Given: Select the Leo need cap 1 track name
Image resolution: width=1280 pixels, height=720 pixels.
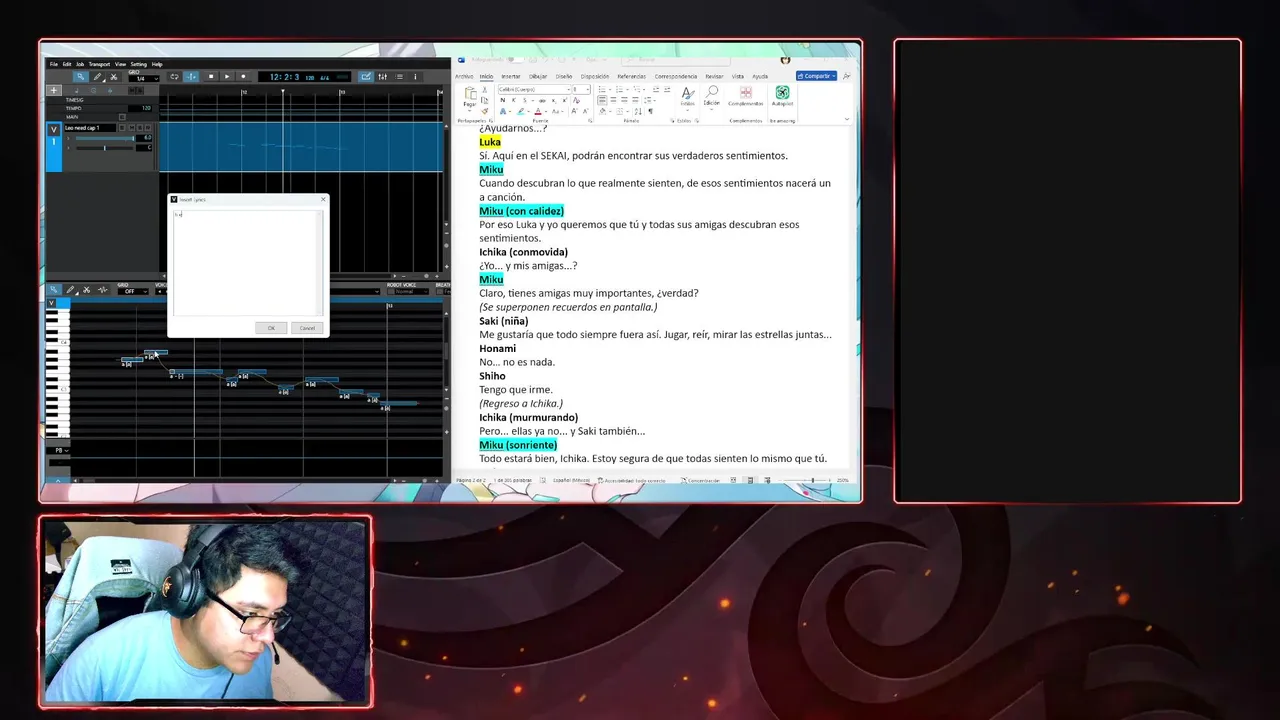Looking at the screenshot, I should click(x=90, y=128).
